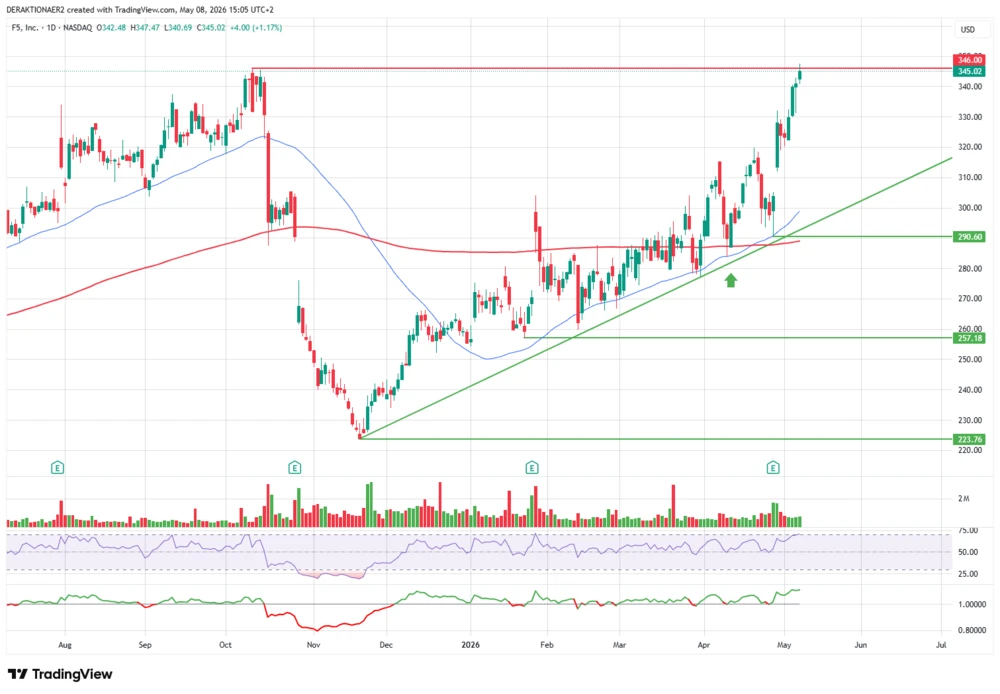Click the Mar label on the time axis

(619, 645)
